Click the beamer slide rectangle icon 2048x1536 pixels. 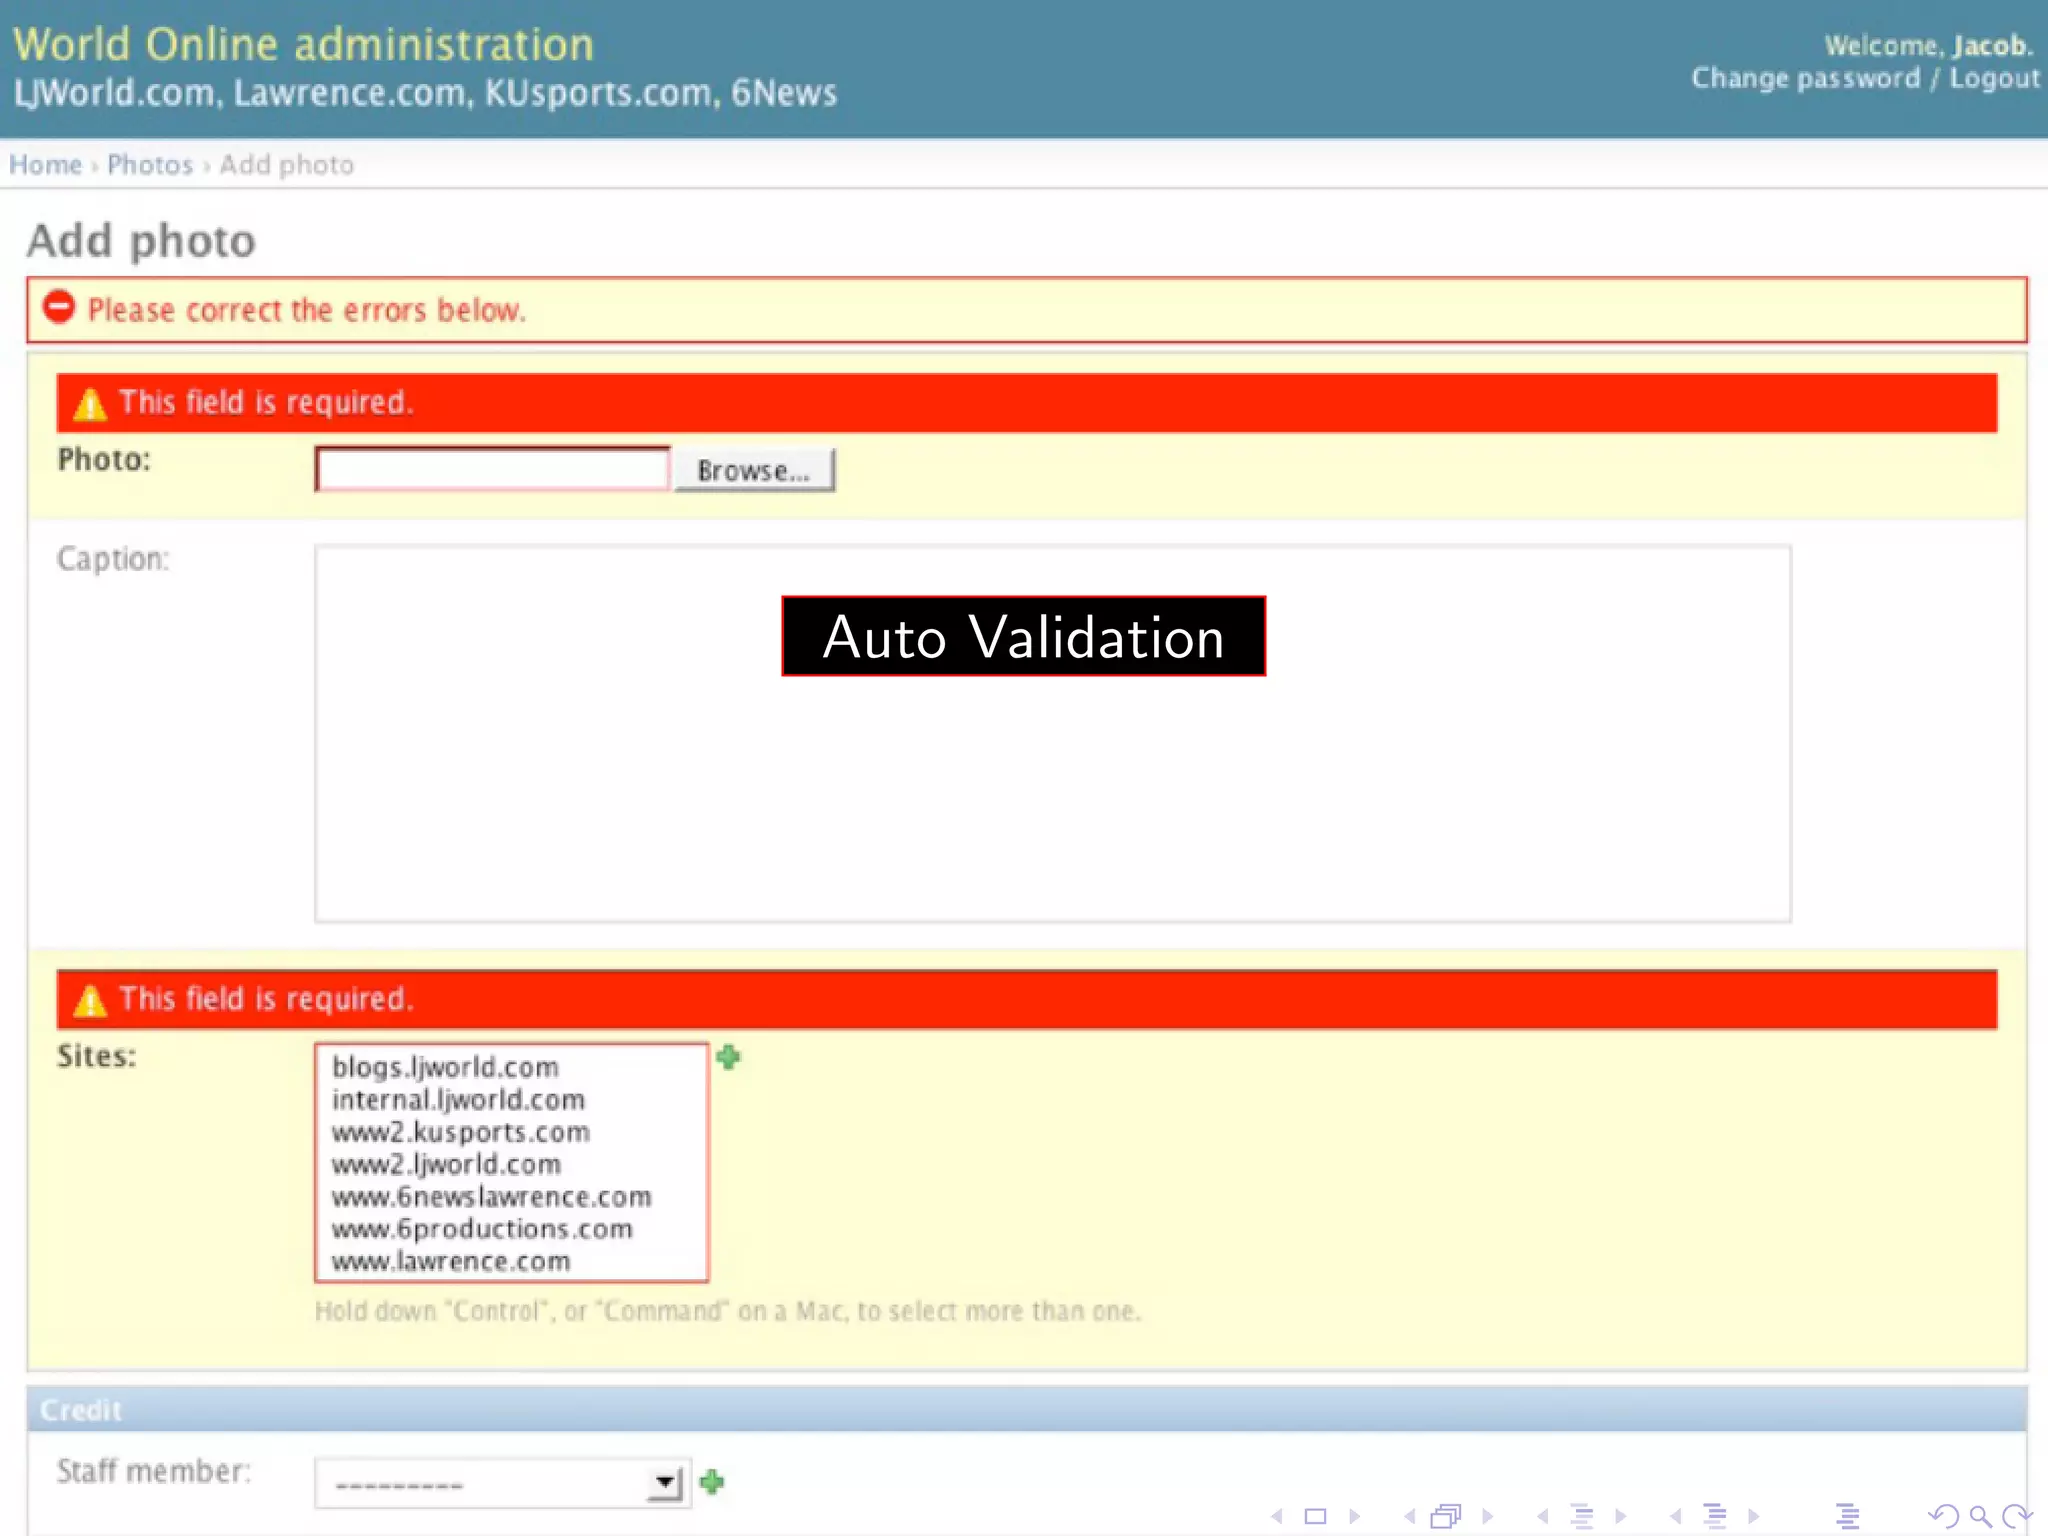[1315, 1516]
